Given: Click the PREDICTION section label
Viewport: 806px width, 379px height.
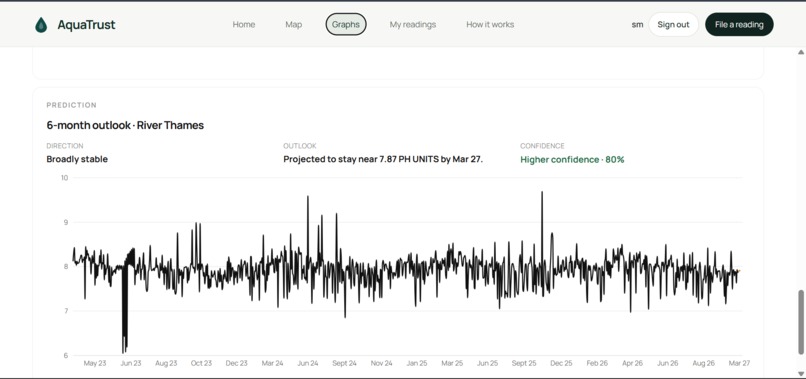Looking at the screenshot, I should pos(71,105).
